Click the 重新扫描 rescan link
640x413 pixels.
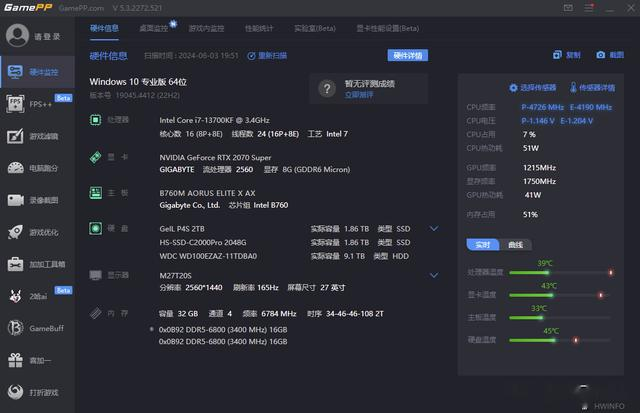(267, 56)
